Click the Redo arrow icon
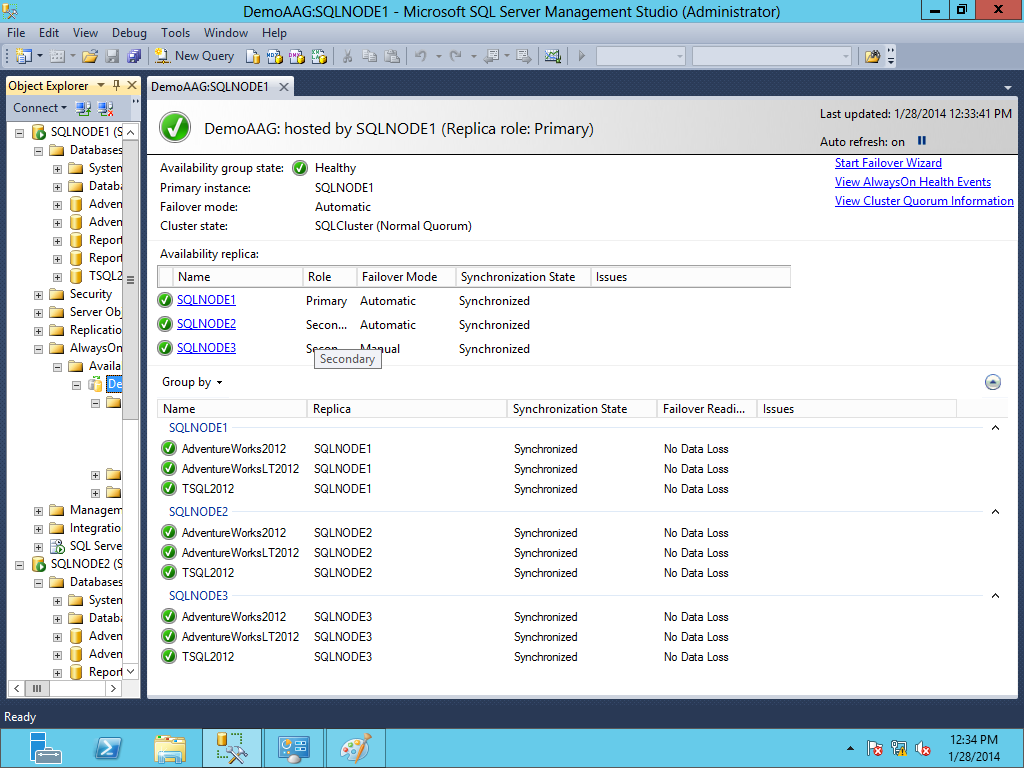The width and height of the screenshot is (1024, 768). point(456,56)
